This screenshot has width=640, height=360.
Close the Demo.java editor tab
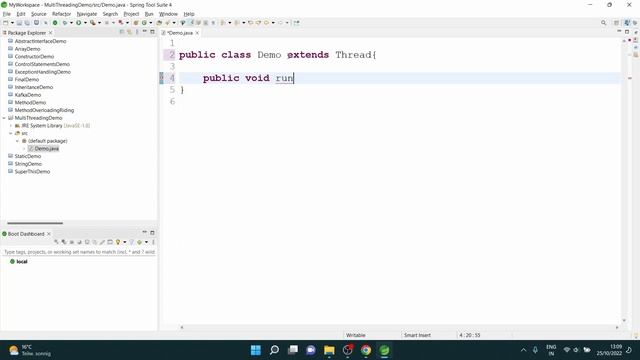point(197,33)
